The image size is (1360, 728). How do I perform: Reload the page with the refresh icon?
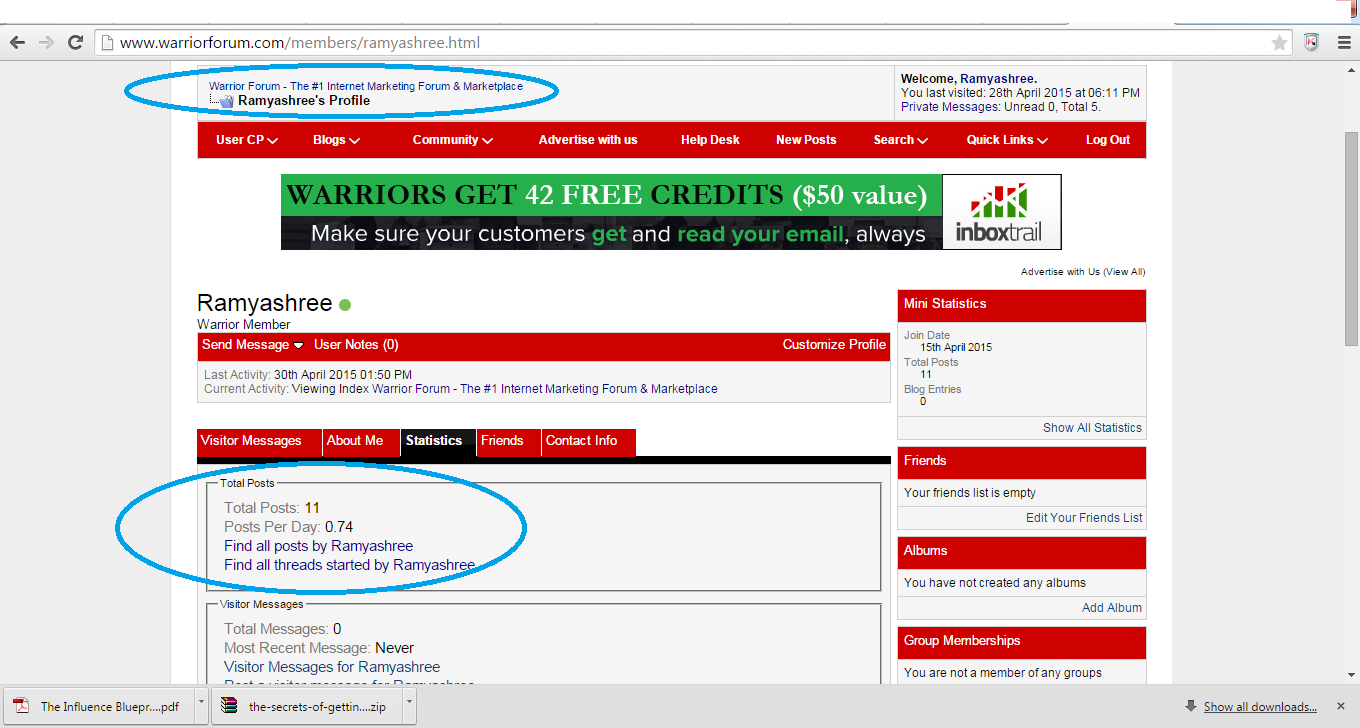pyautogui.click(x=75, y=42)
